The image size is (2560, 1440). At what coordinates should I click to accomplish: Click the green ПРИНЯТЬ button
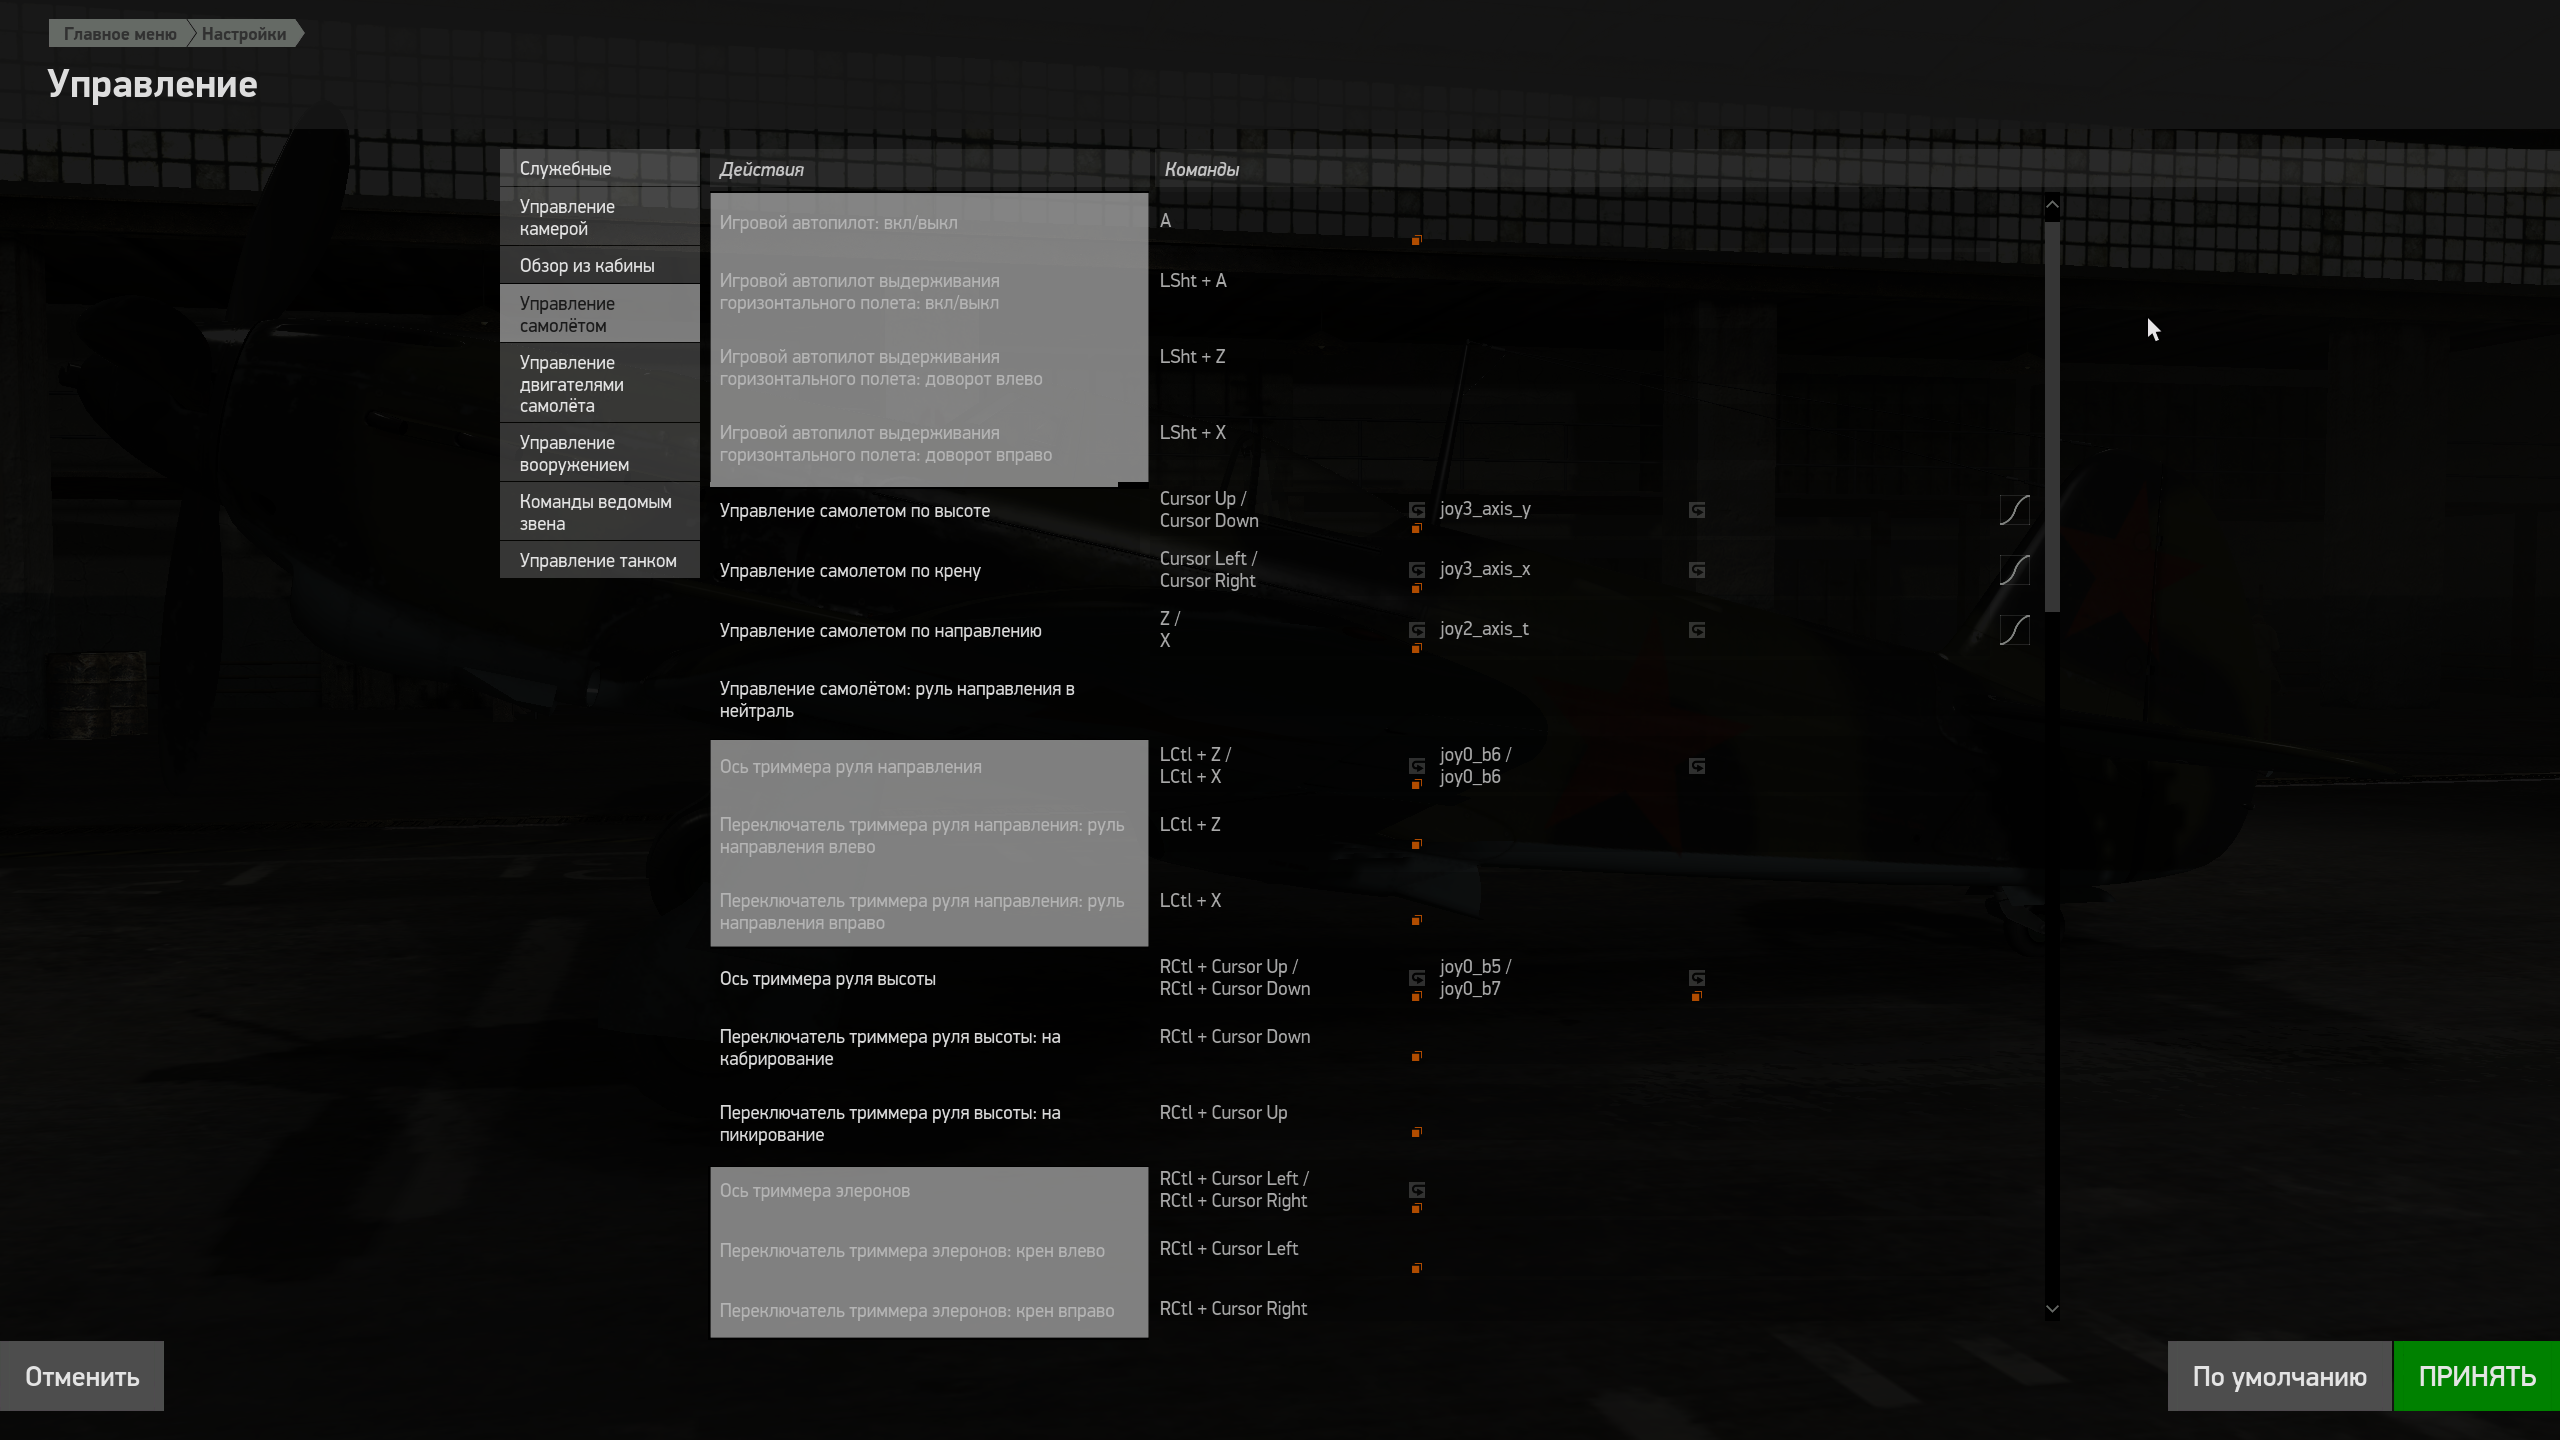pos(2477,1376)
